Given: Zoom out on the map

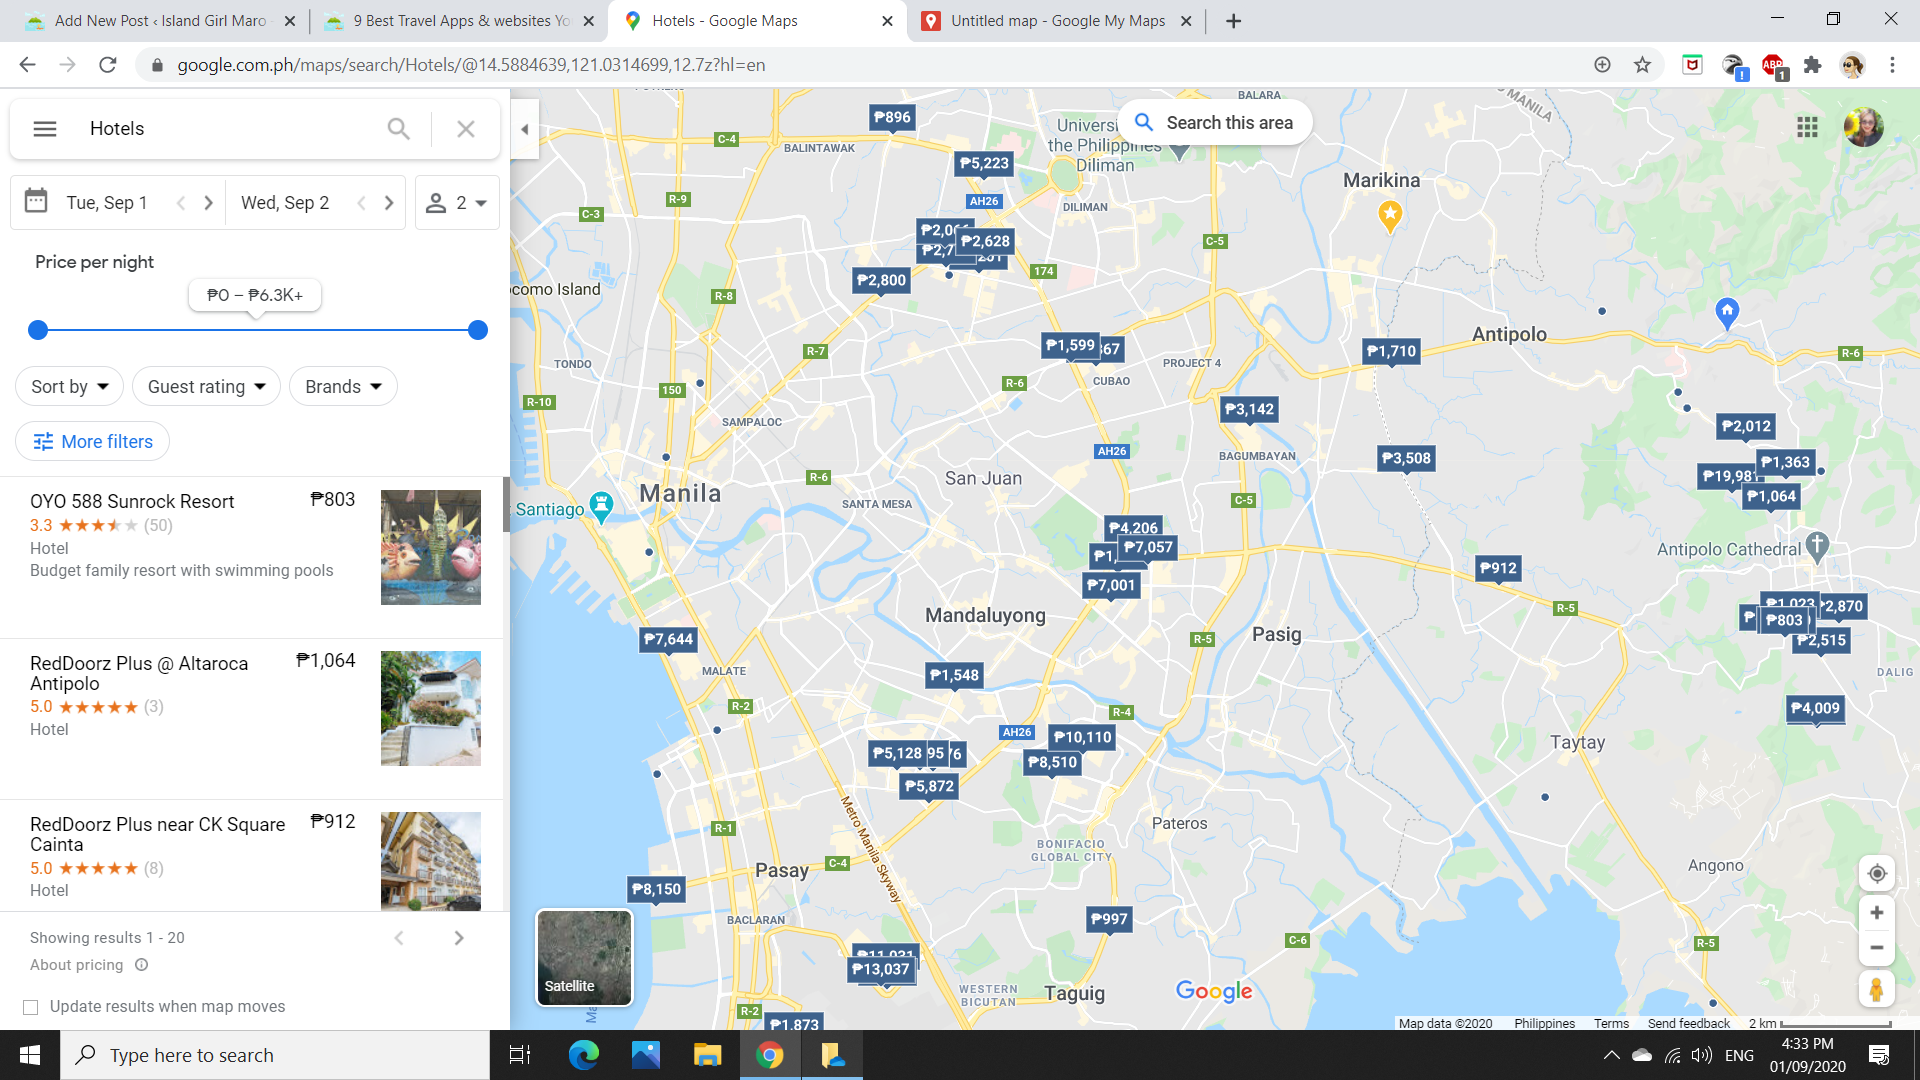Looking at the screenshot, I should pyautogui.click(x=1877, y=948).
